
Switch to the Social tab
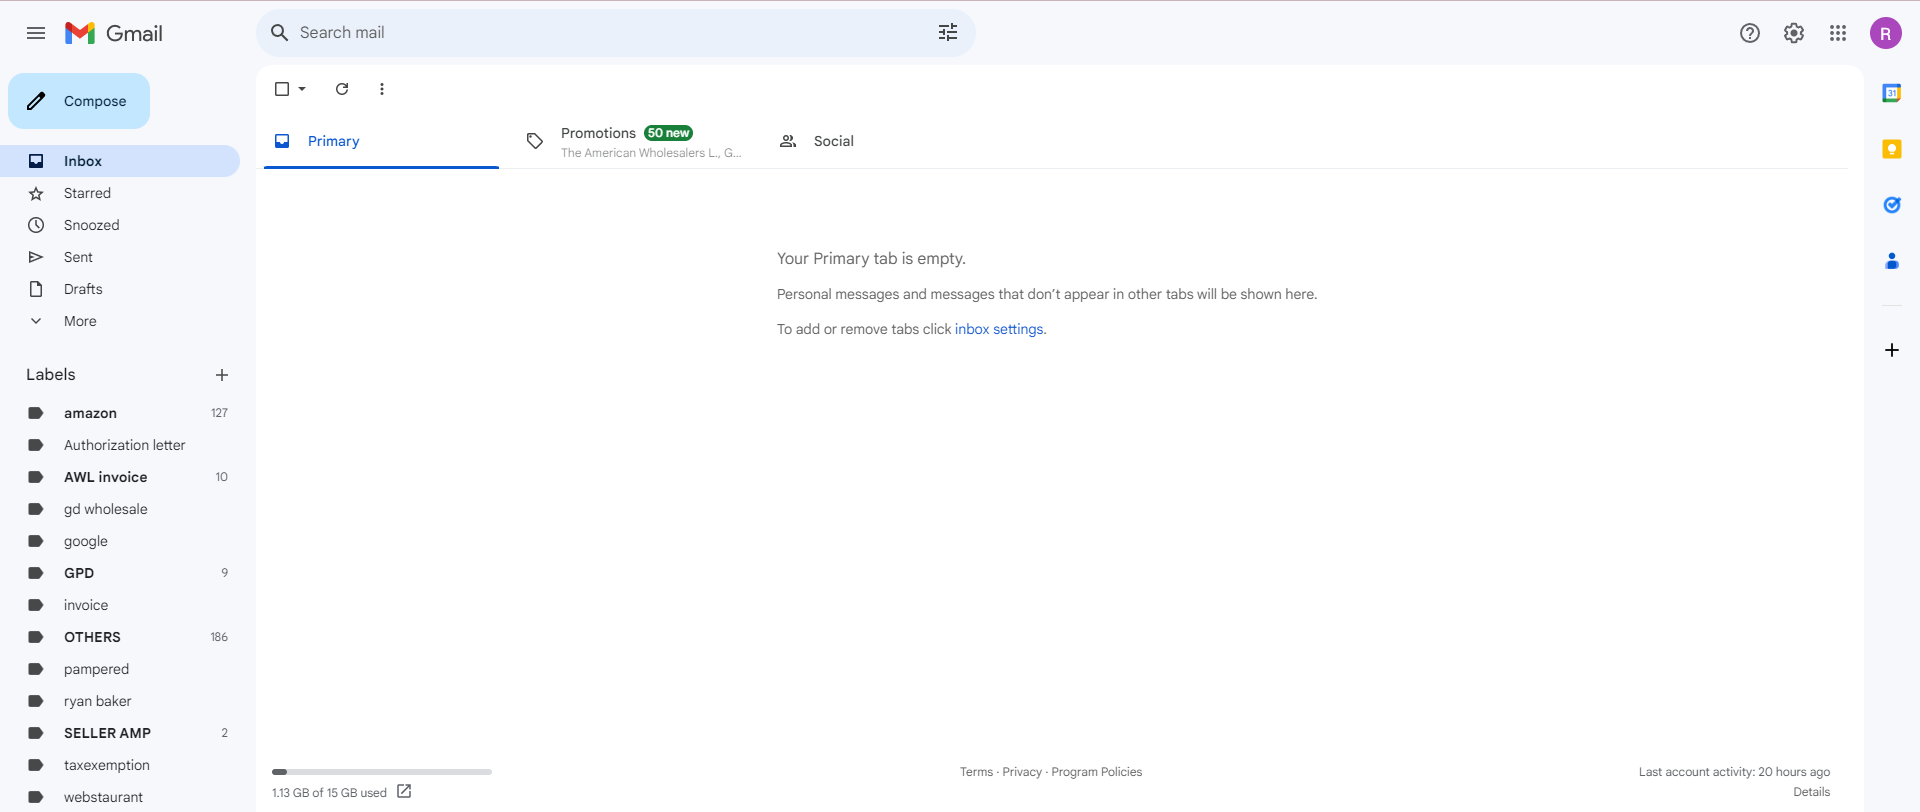[887, 141]
